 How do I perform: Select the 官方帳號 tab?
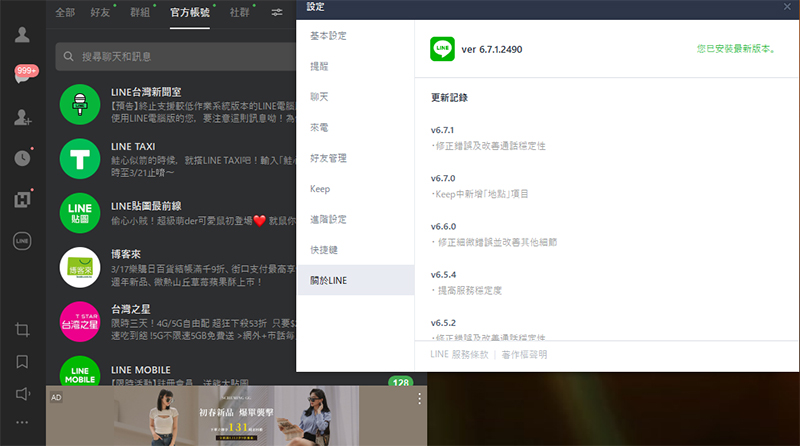click(x=190, y=12)
